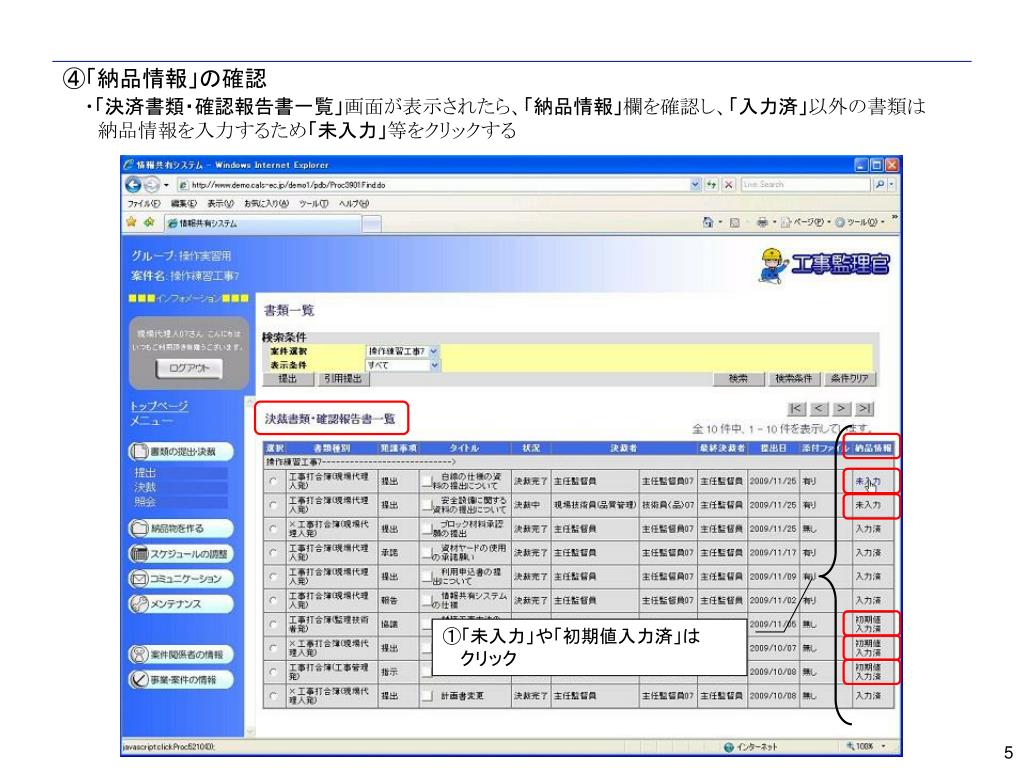Image resolution: width=1024 pixels, height=768 pixels.
Task: Open the 表示条件 dropdown showing すべて
Action: point(402,365)
